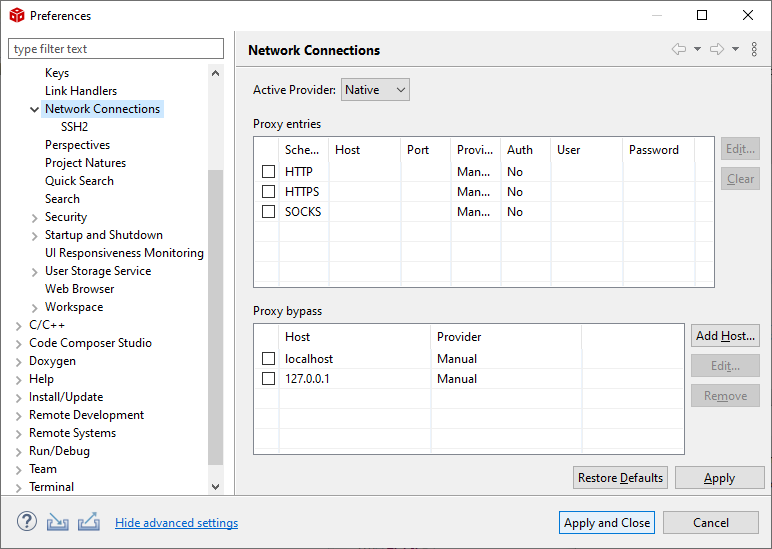Click the Add Host button
Screen dimensions: 772x549
pos(725,336)
